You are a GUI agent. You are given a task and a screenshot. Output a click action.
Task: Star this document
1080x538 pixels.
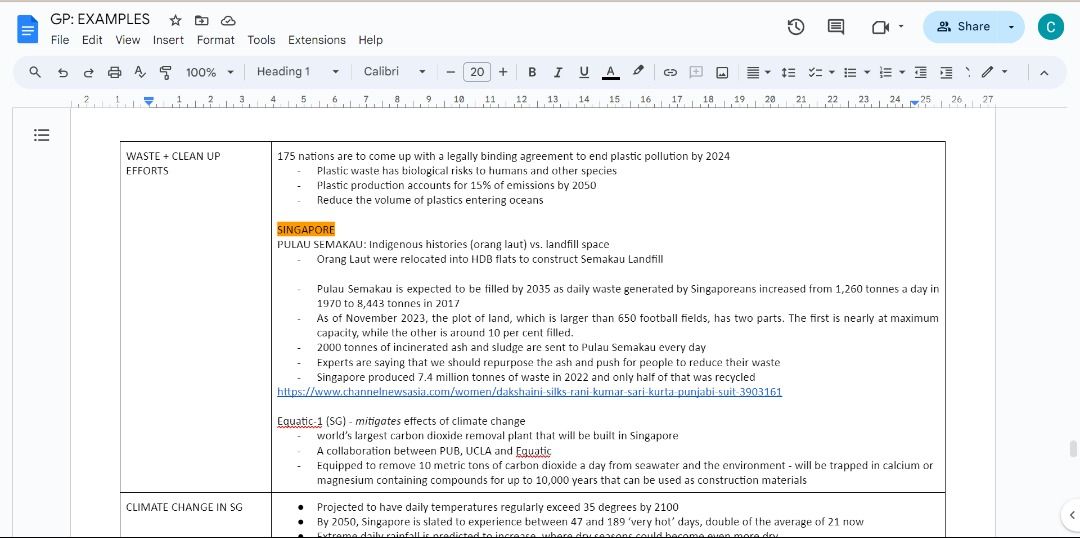pos(176,20)
